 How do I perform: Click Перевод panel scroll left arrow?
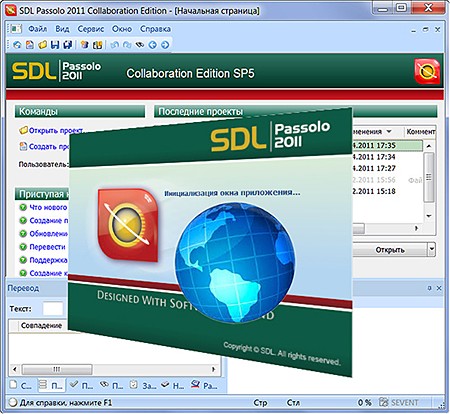14,369
